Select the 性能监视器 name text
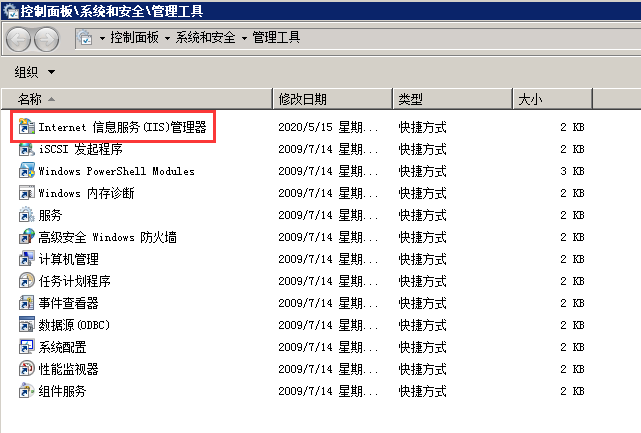The height and width of the screenshot is (433, 641). point(68,370)
